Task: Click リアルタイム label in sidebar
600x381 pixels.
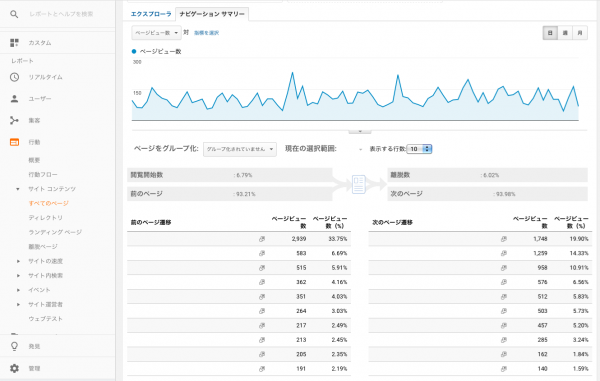Action: pyautogui.click(x=45, y=77)
